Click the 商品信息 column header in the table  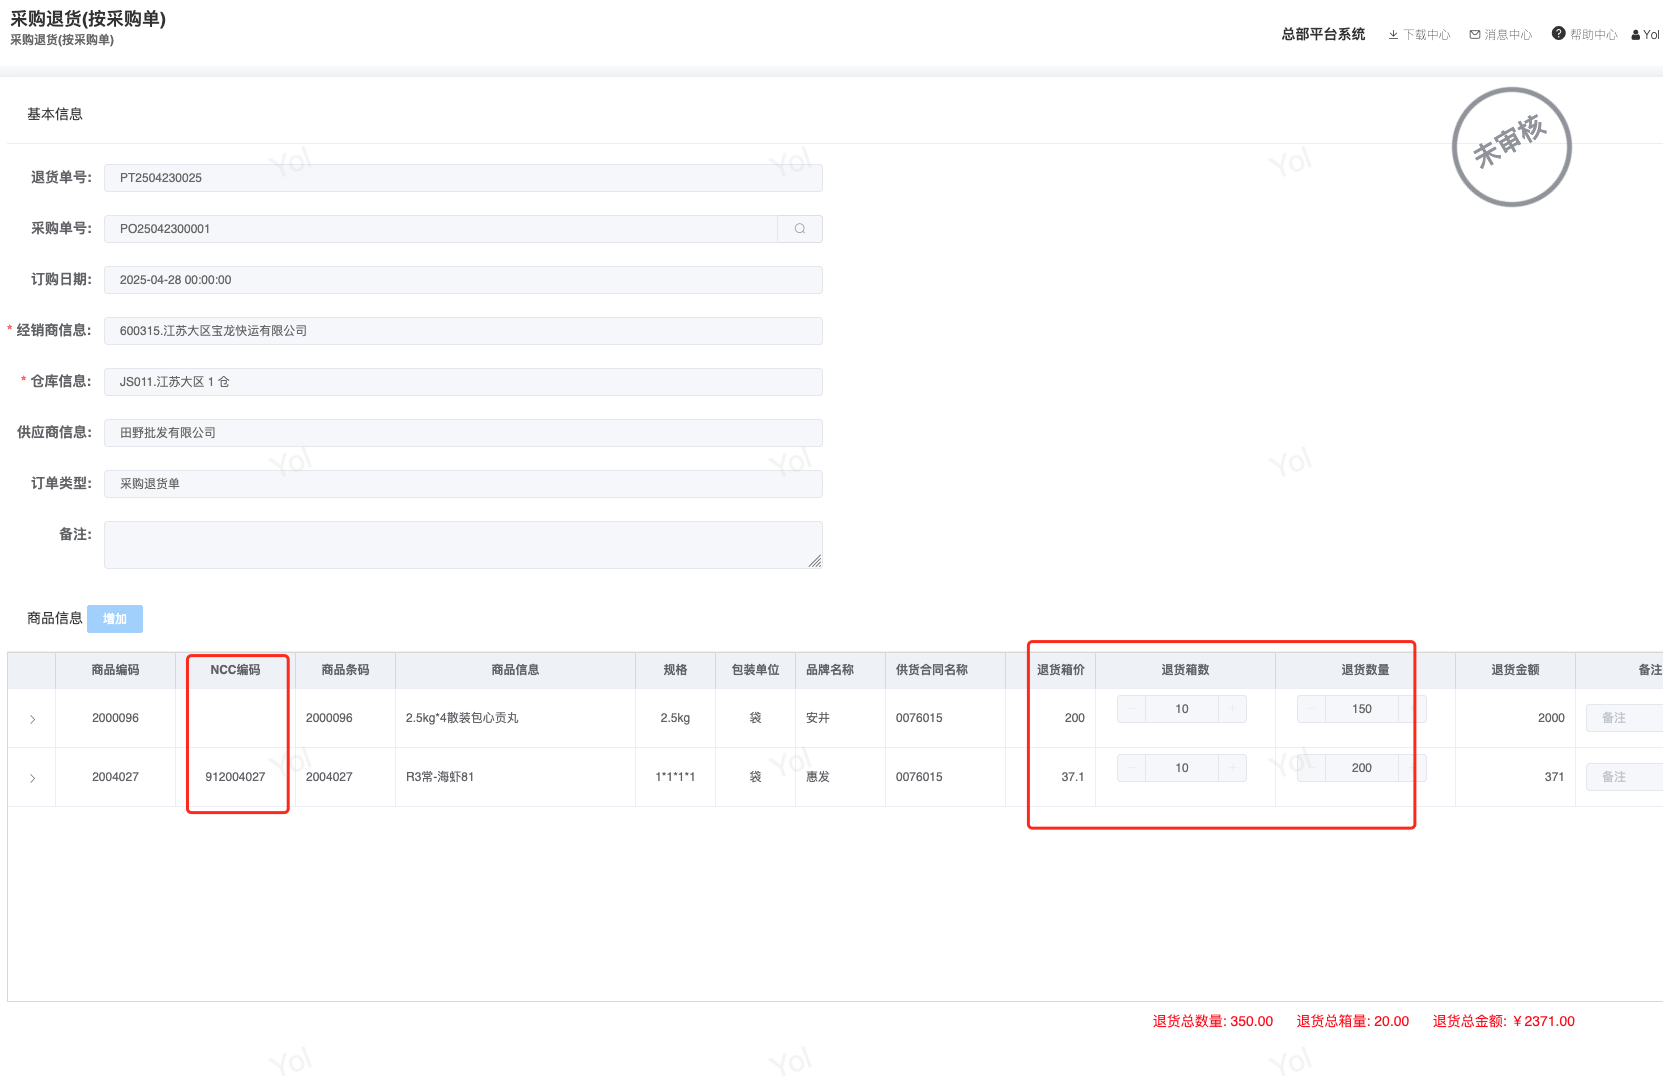click(x=515, y=670)
